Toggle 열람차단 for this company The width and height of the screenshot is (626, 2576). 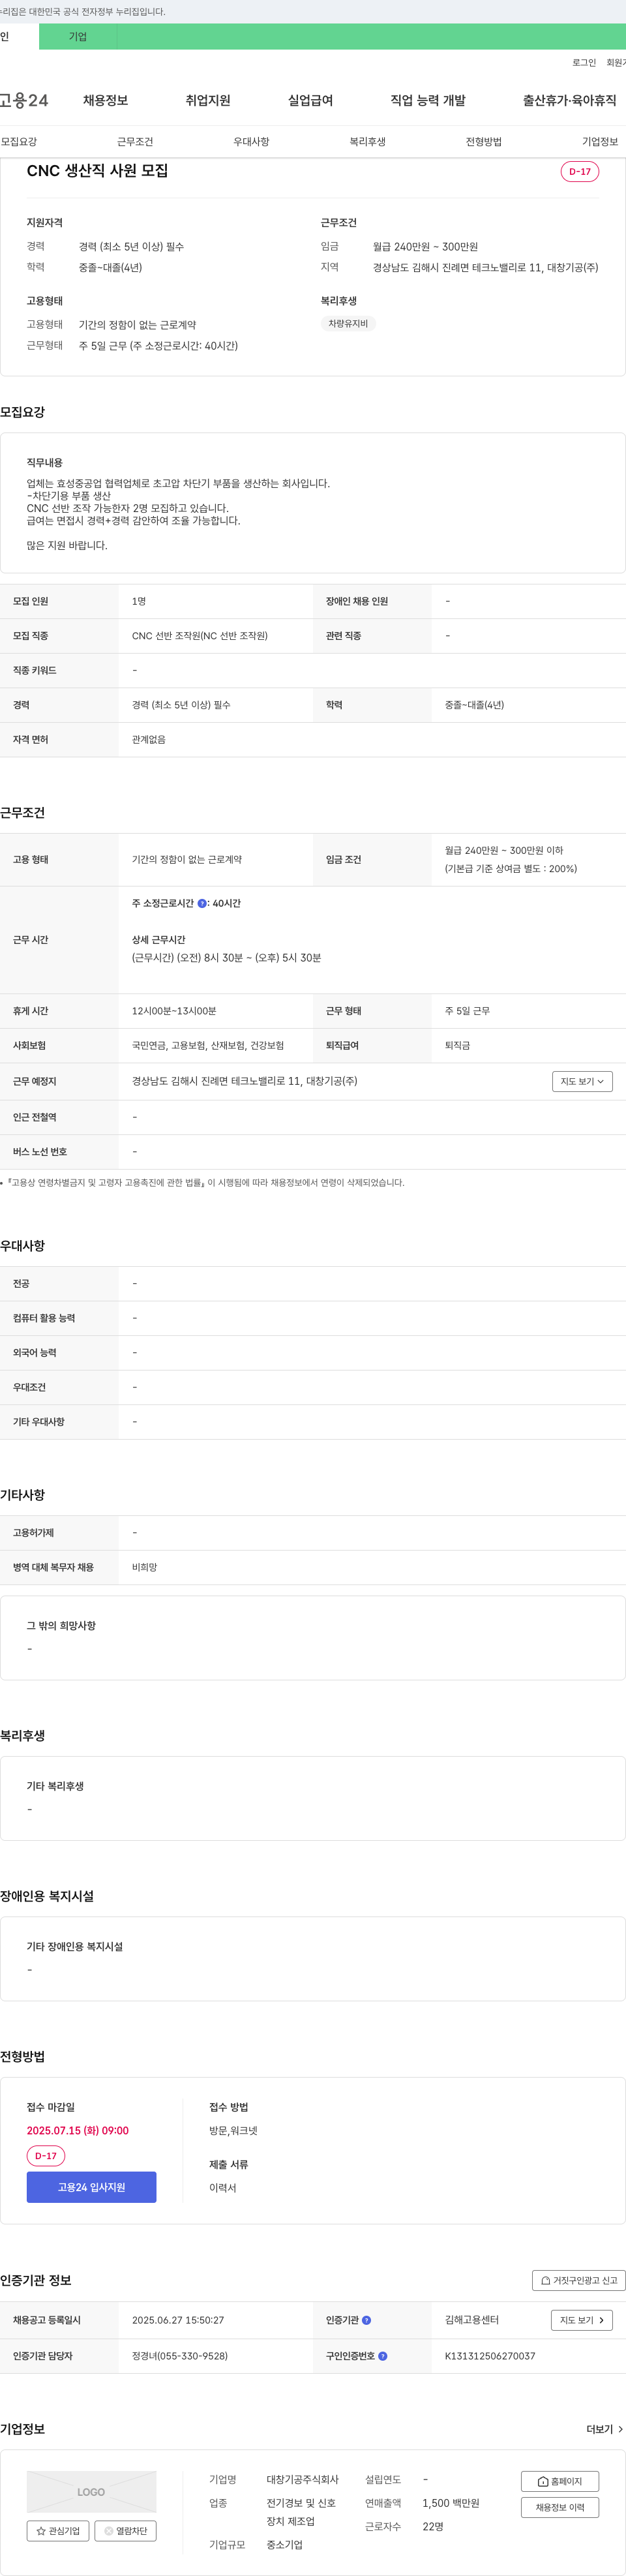[x=125, y=2531]
